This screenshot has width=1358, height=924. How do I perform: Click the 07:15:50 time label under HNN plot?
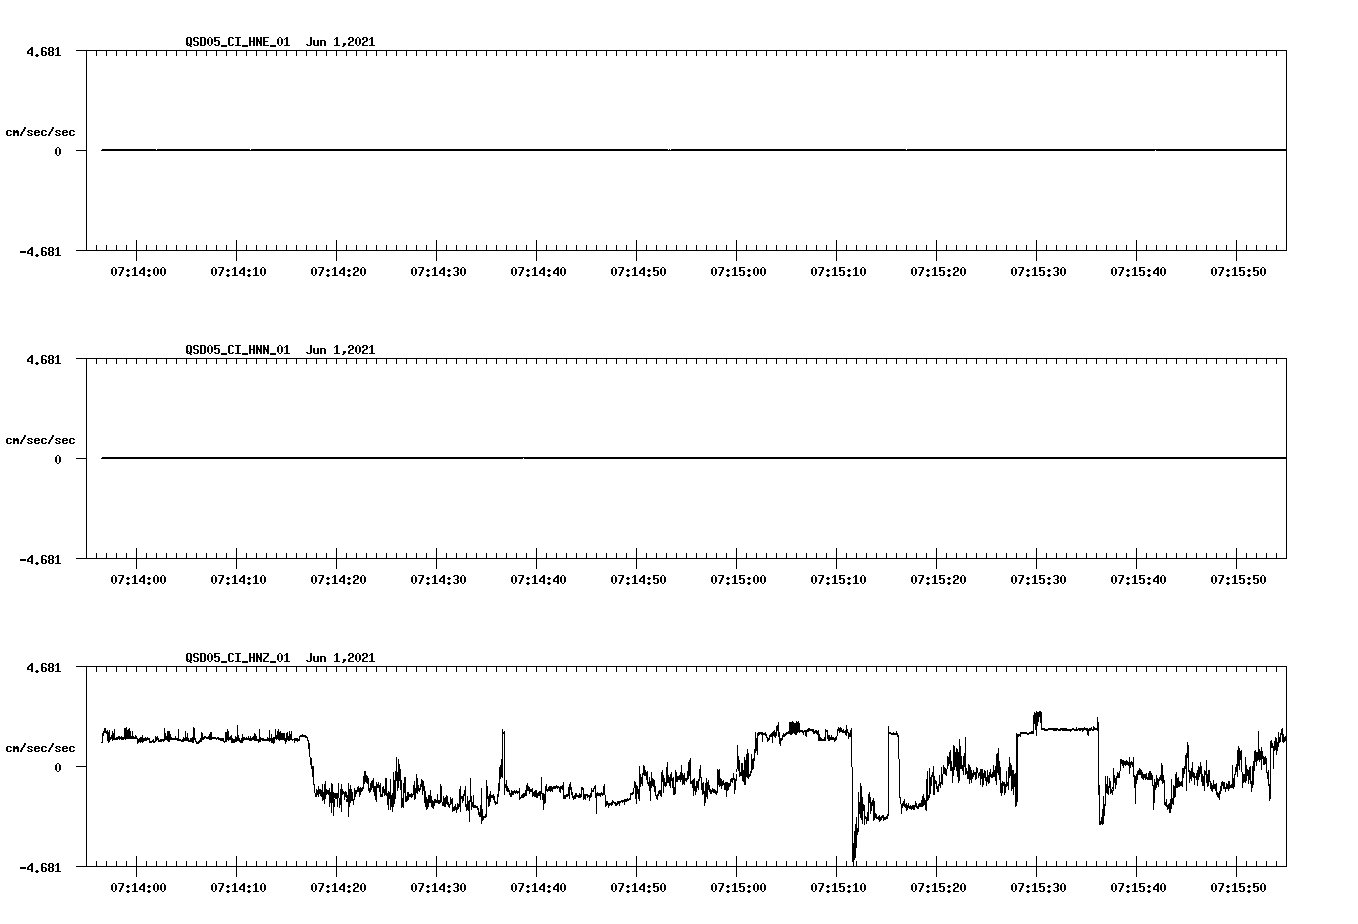click(x=1238, y=579)
